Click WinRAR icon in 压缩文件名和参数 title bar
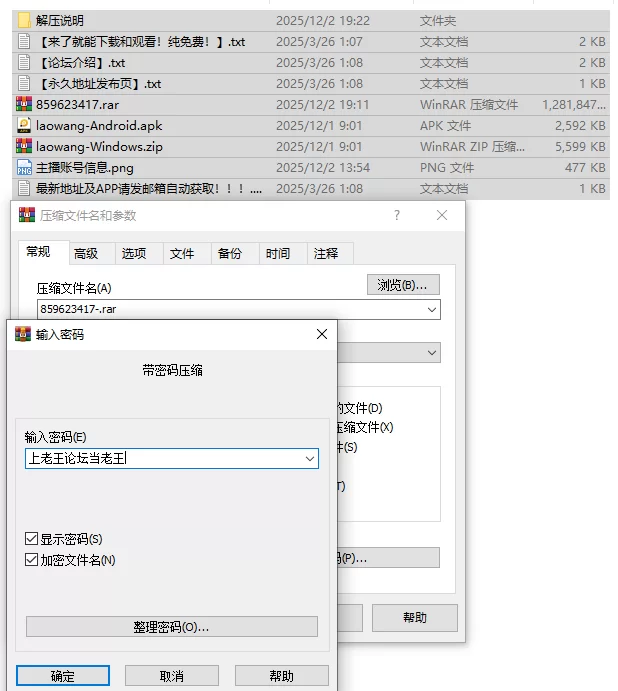This screenshot has width=618, height=691. [27, 215]
